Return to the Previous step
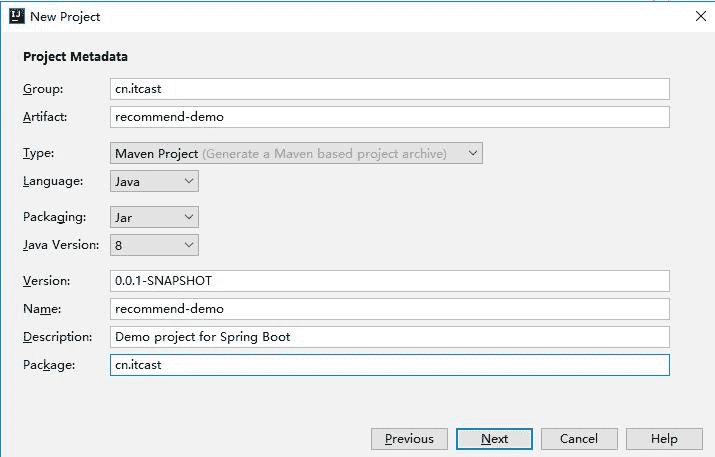This screenshot has height=457, width=715. [409, 439]
